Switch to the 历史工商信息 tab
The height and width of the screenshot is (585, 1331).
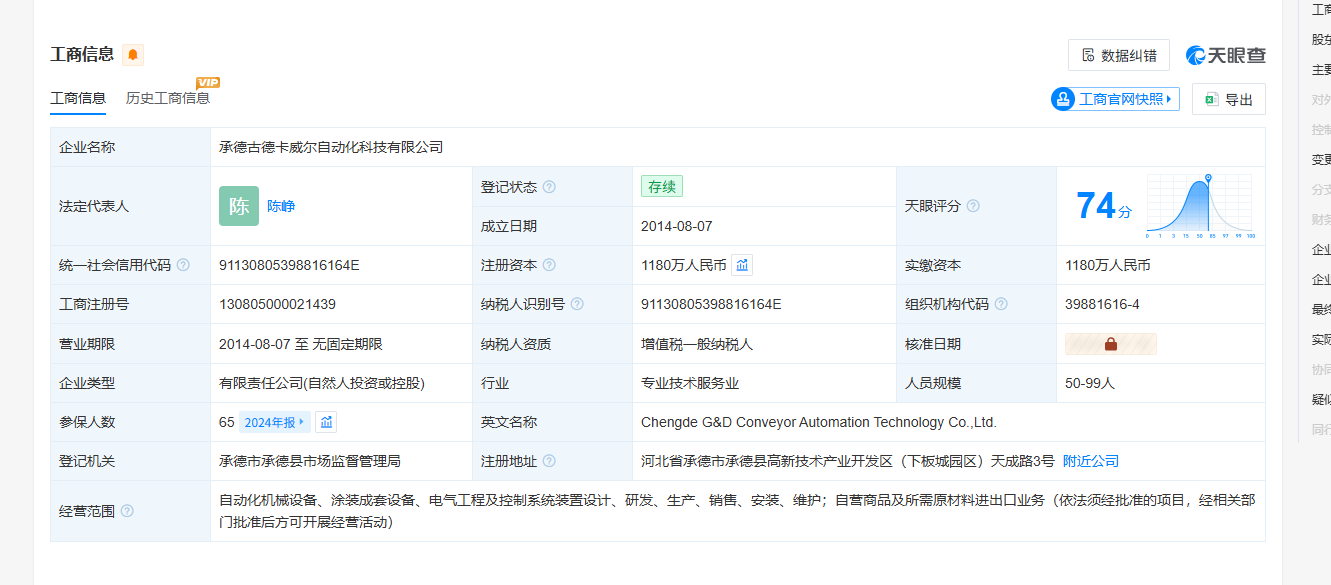pyautogui.click(x=168, y=98)
